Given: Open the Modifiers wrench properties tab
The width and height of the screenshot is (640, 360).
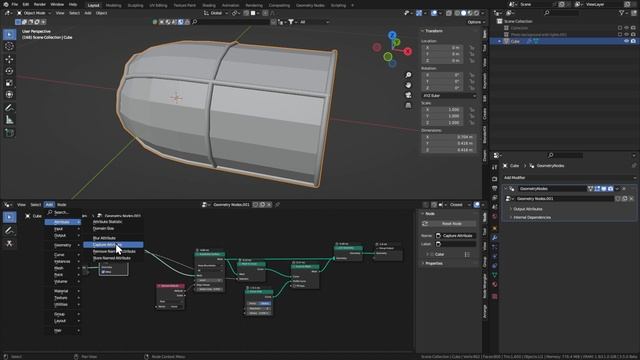Looking at the screenshot, I should coord(495,238).
